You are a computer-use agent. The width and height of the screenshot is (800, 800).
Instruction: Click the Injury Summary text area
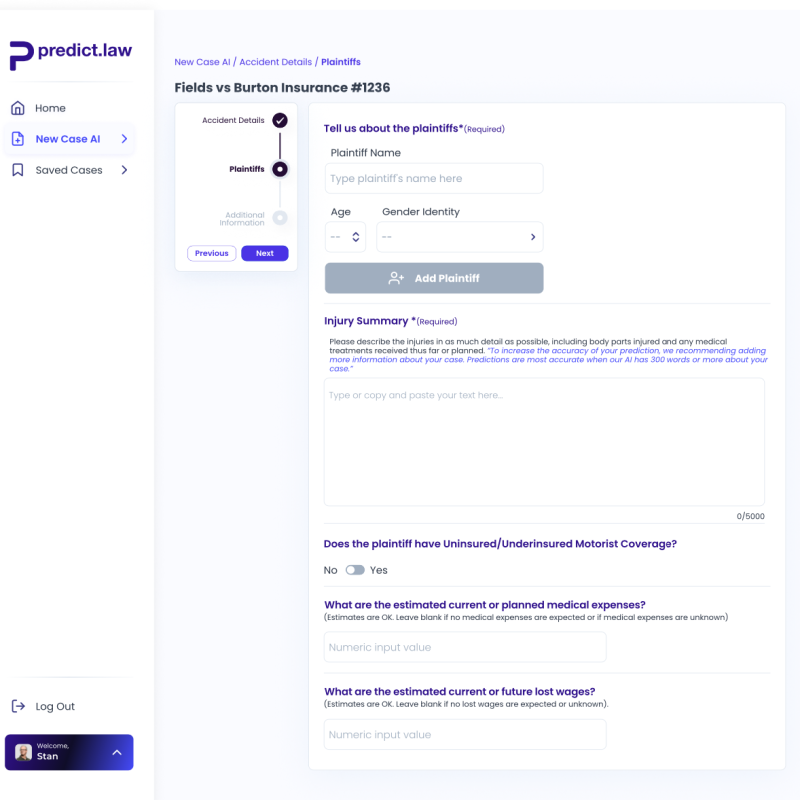(544, 442)
